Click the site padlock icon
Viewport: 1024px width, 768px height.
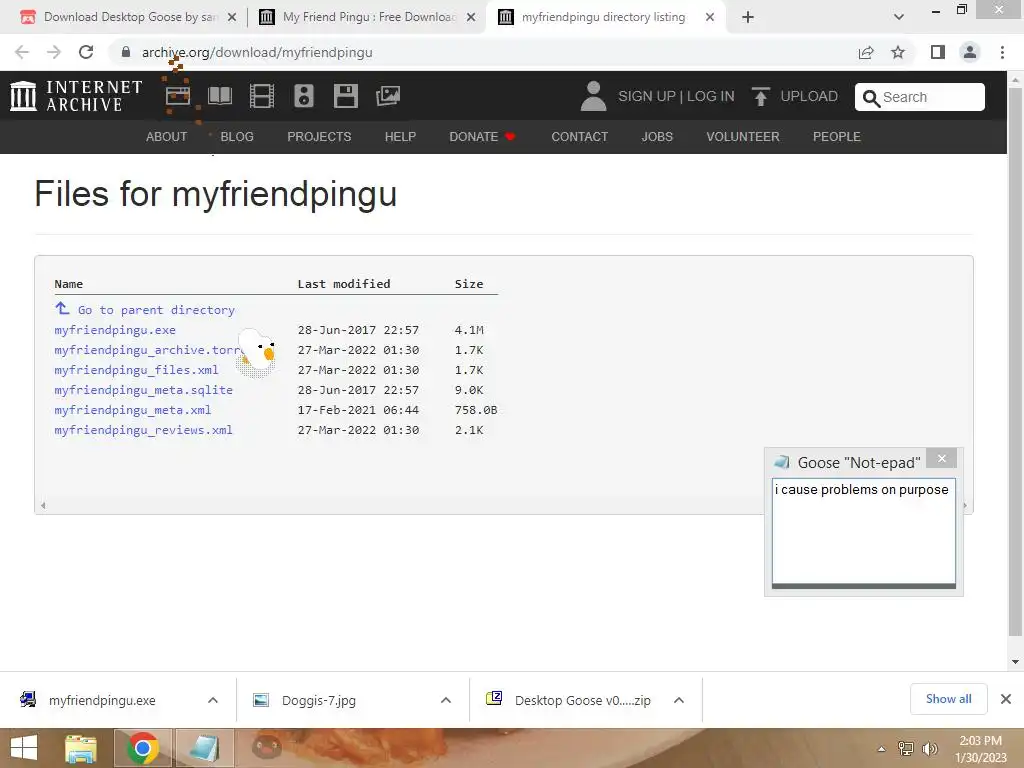point(126,52)
